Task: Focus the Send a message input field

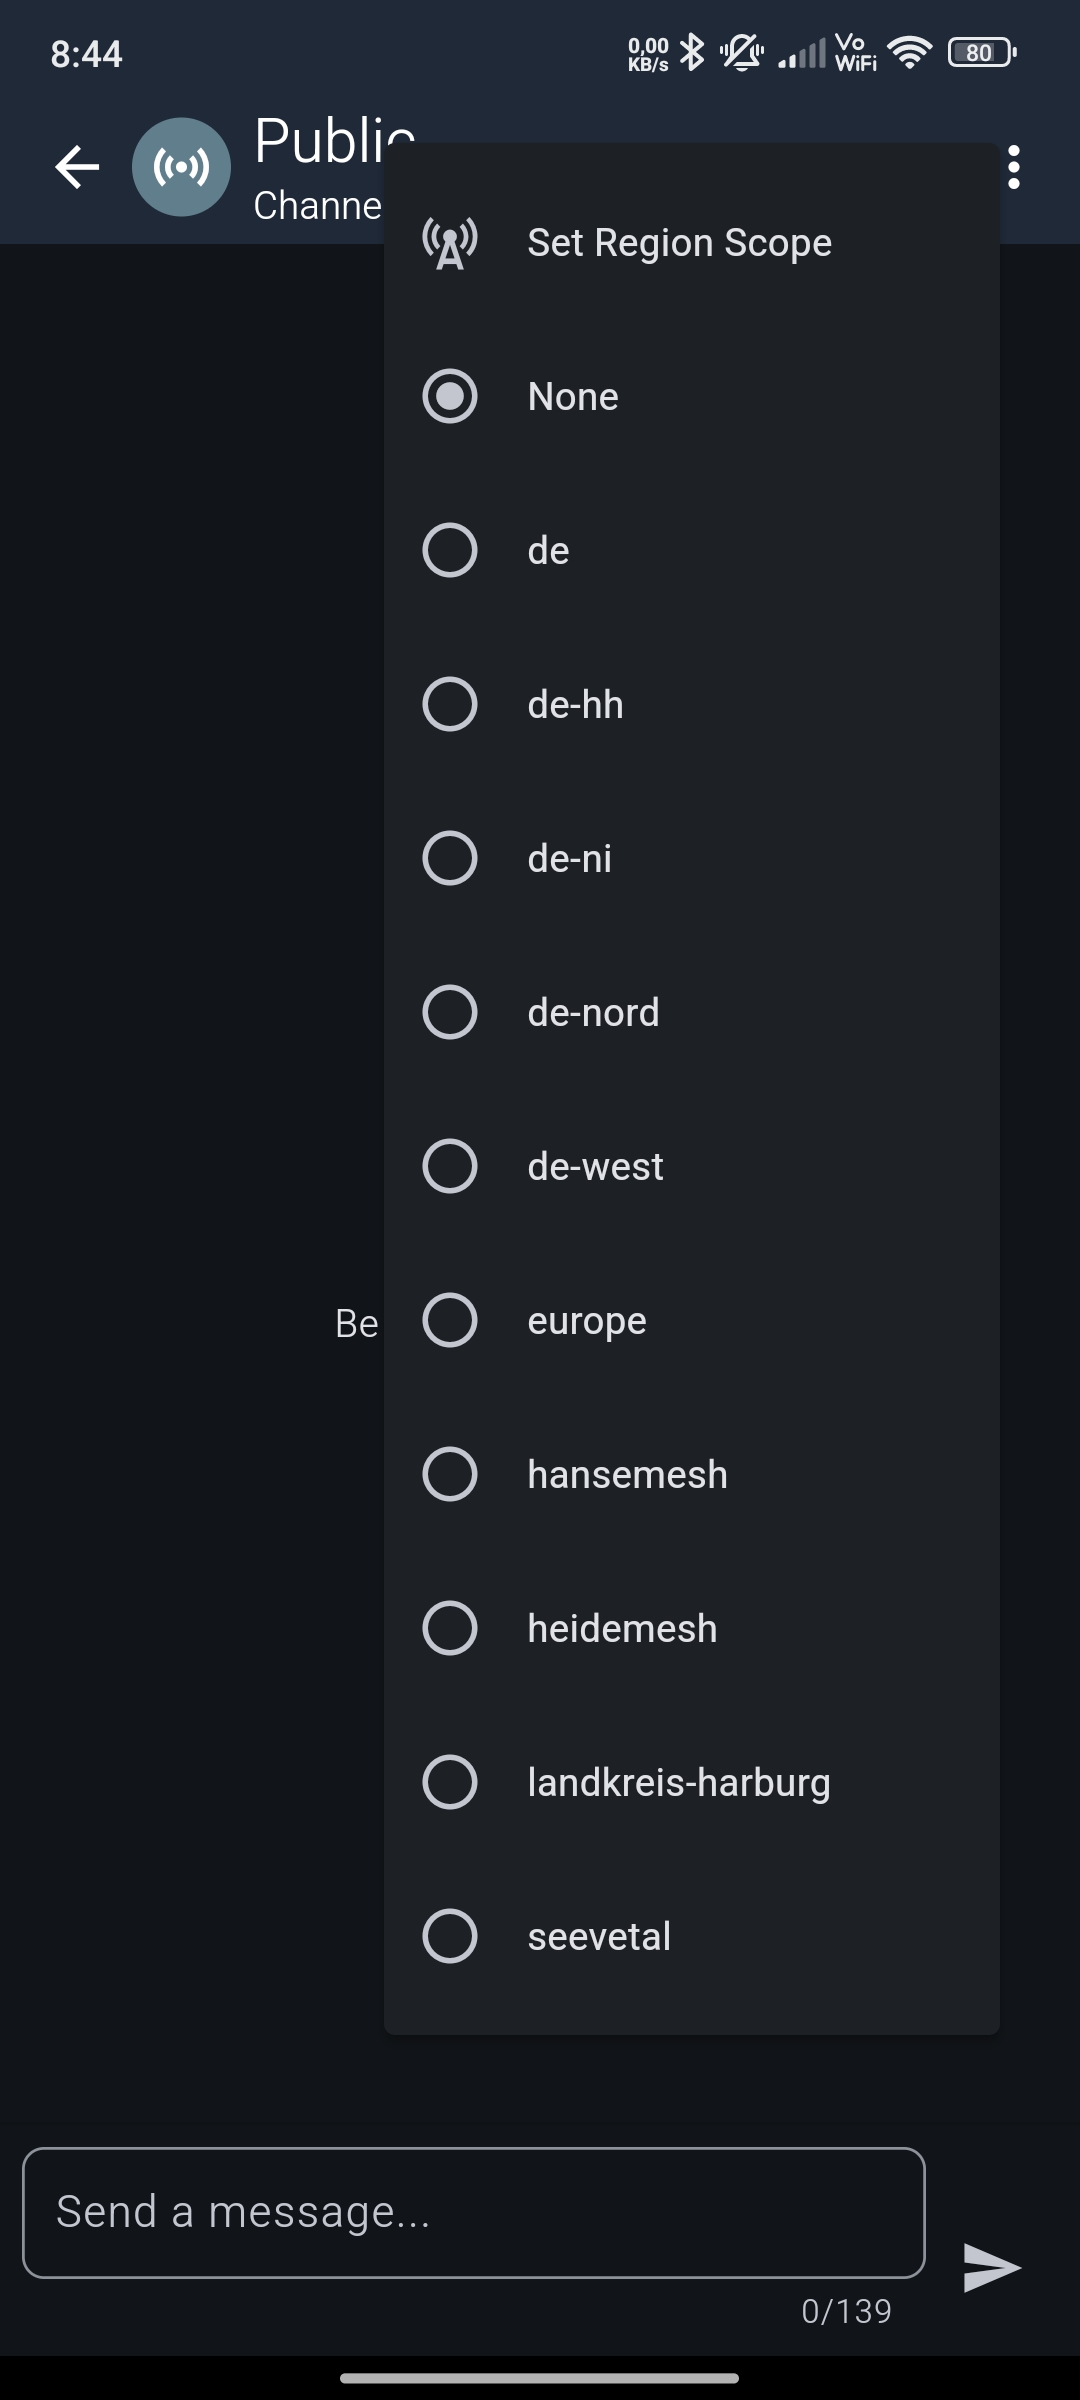Action: point(473,2212)
